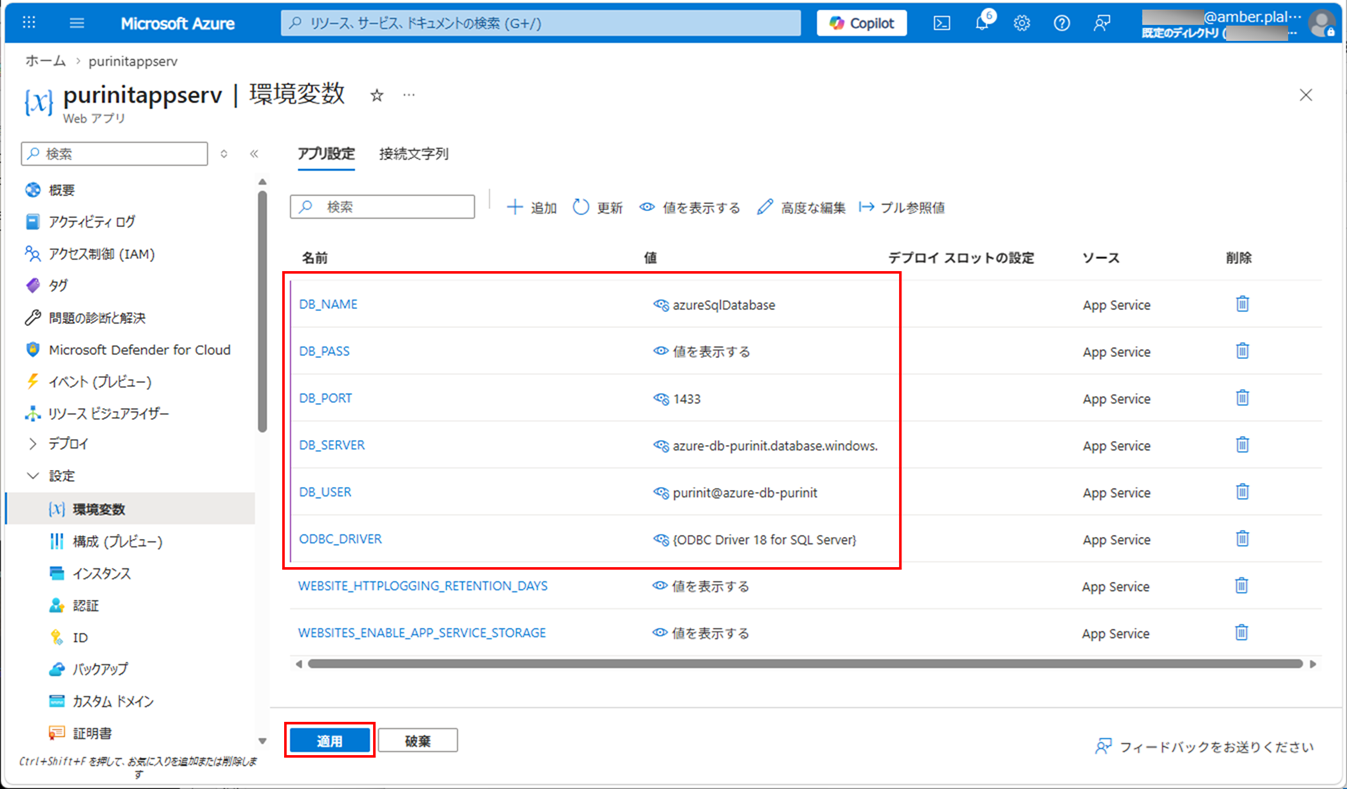The image size is (1347, 789).
Task: Launch Copilot from the top bar
Action: coord(861,22)
